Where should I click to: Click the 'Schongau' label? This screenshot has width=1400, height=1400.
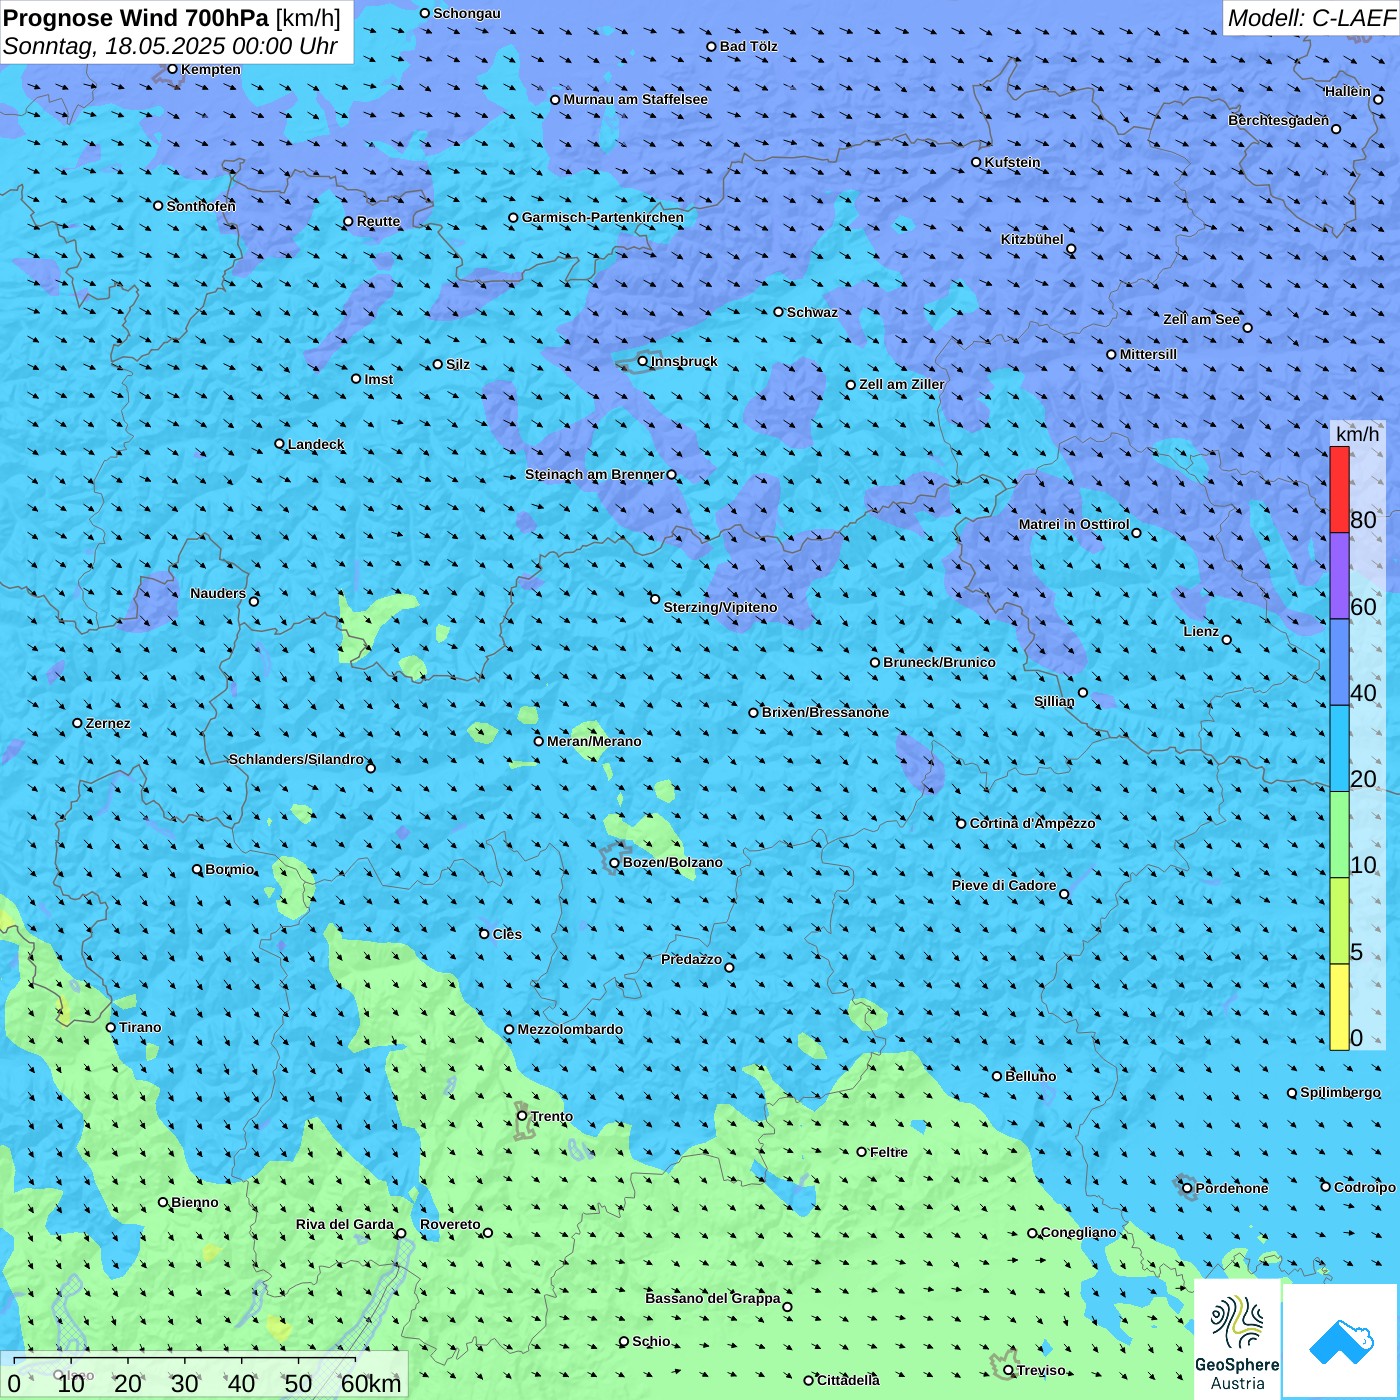pyautogui.click(x=467, y=13)
